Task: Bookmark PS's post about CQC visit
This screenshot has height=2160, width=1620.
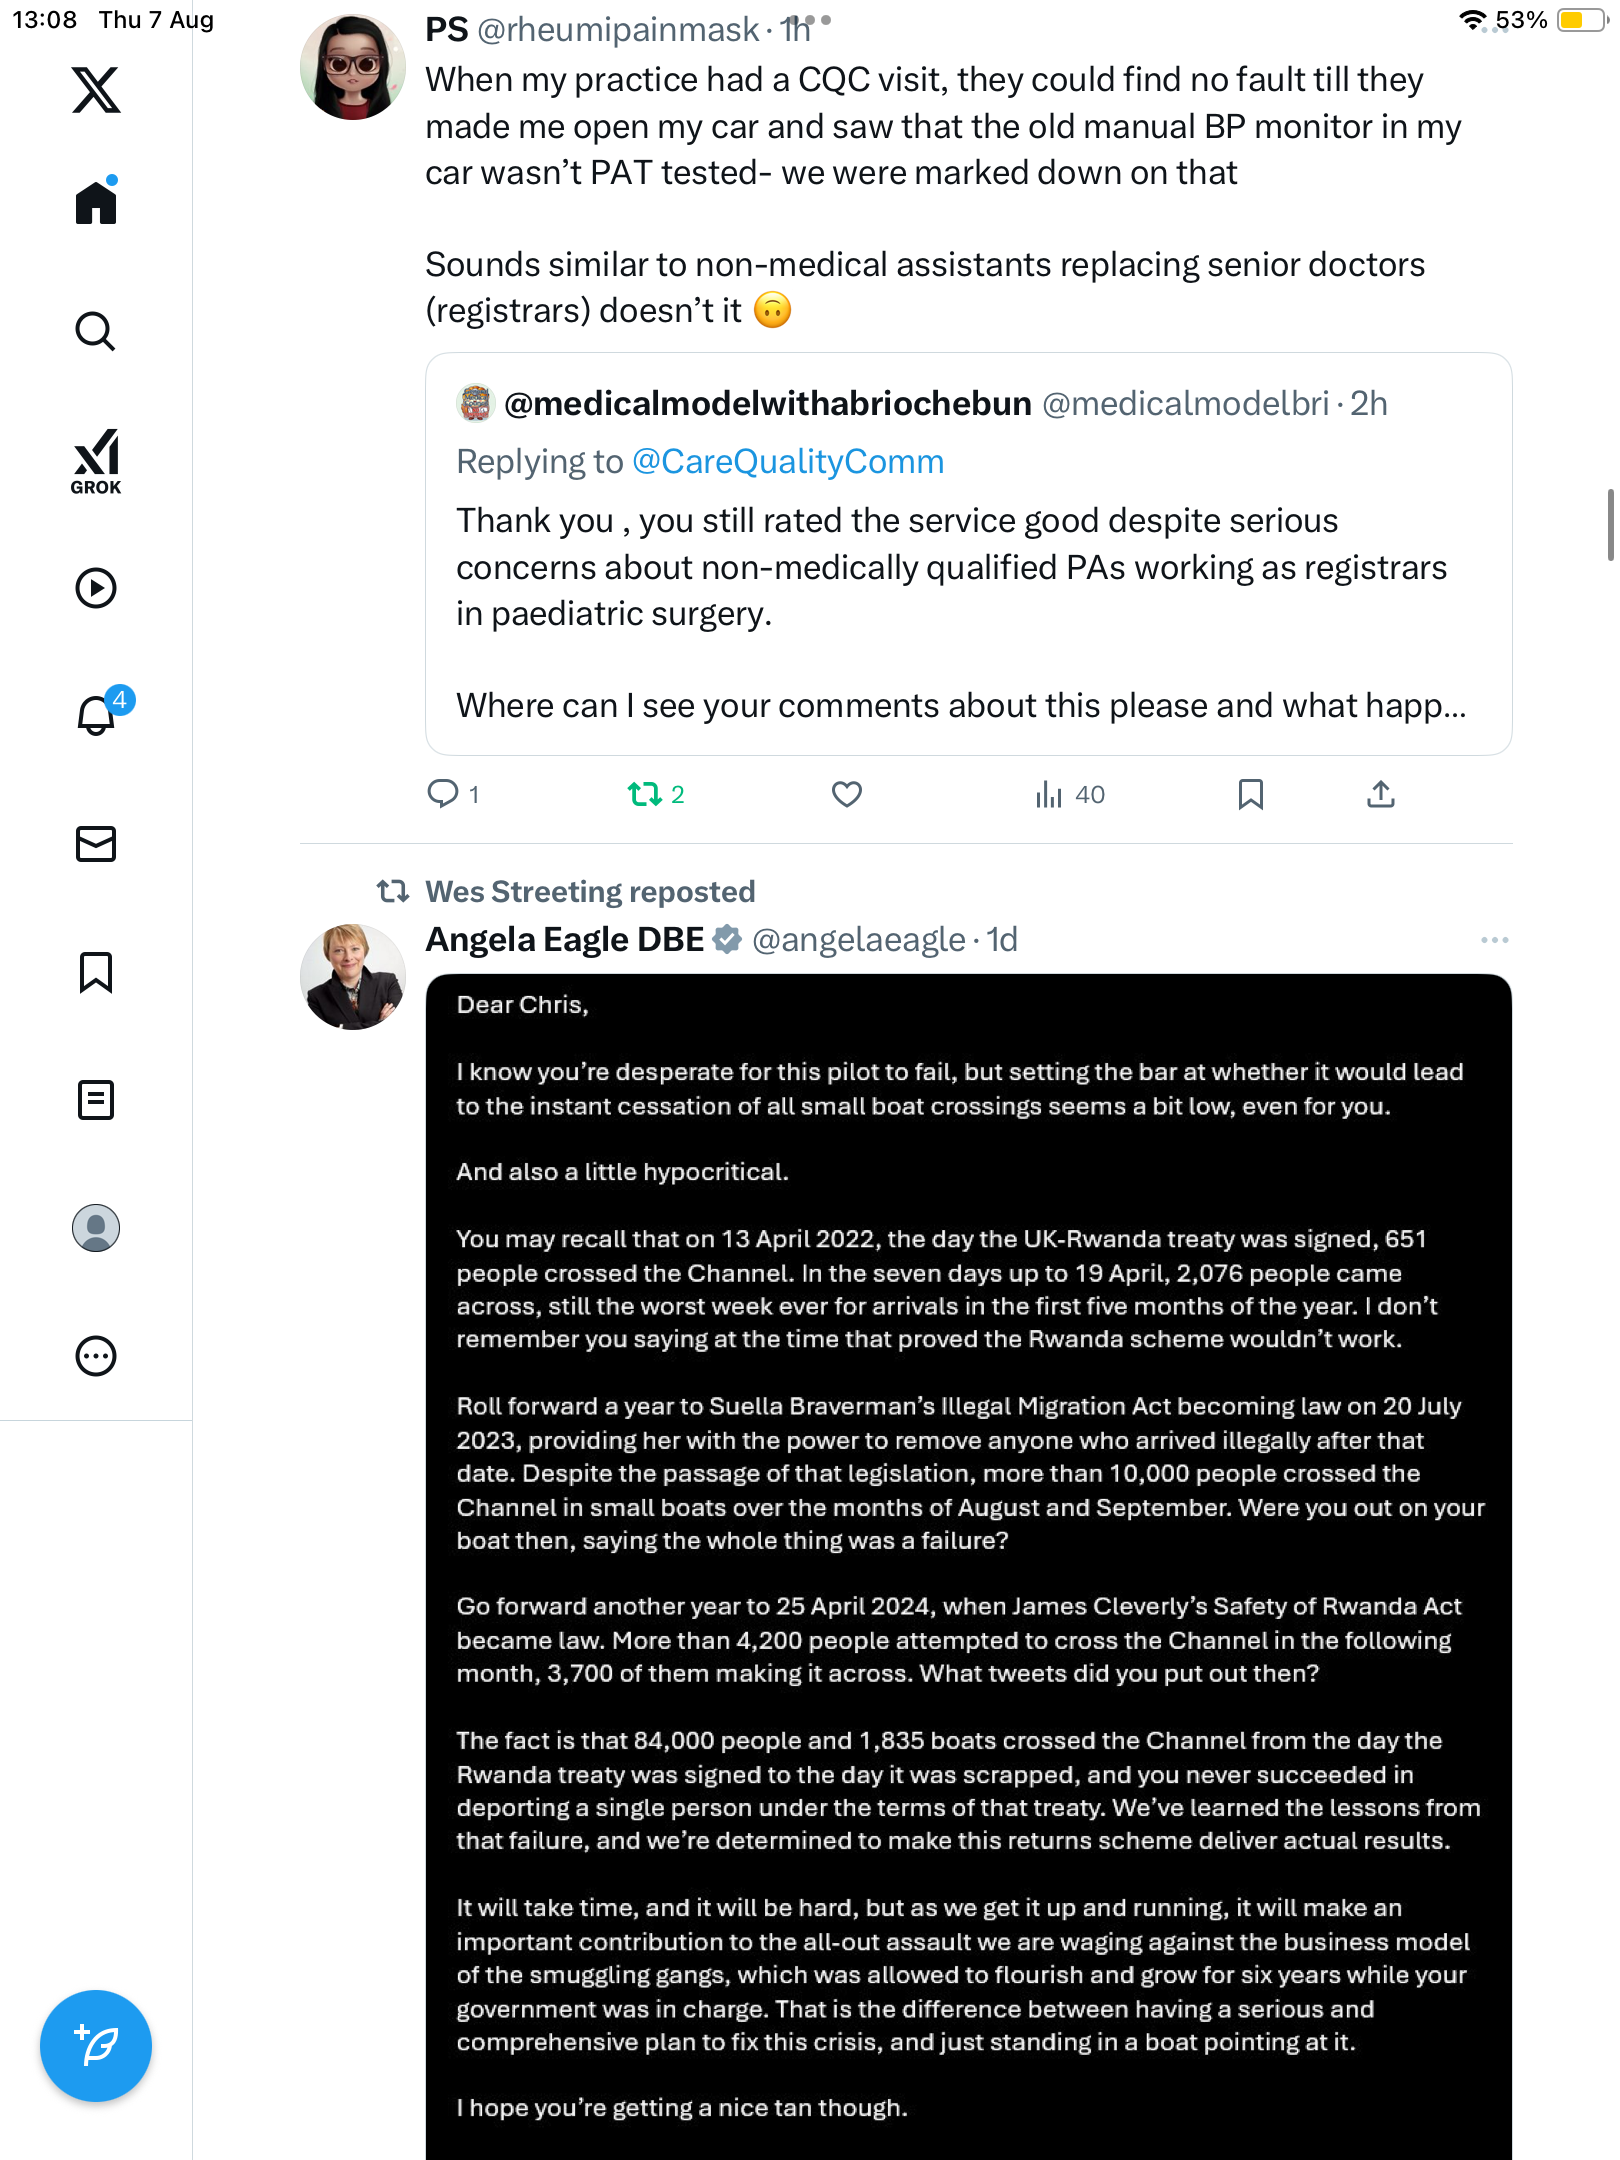Action: (x=1250, y=794)
